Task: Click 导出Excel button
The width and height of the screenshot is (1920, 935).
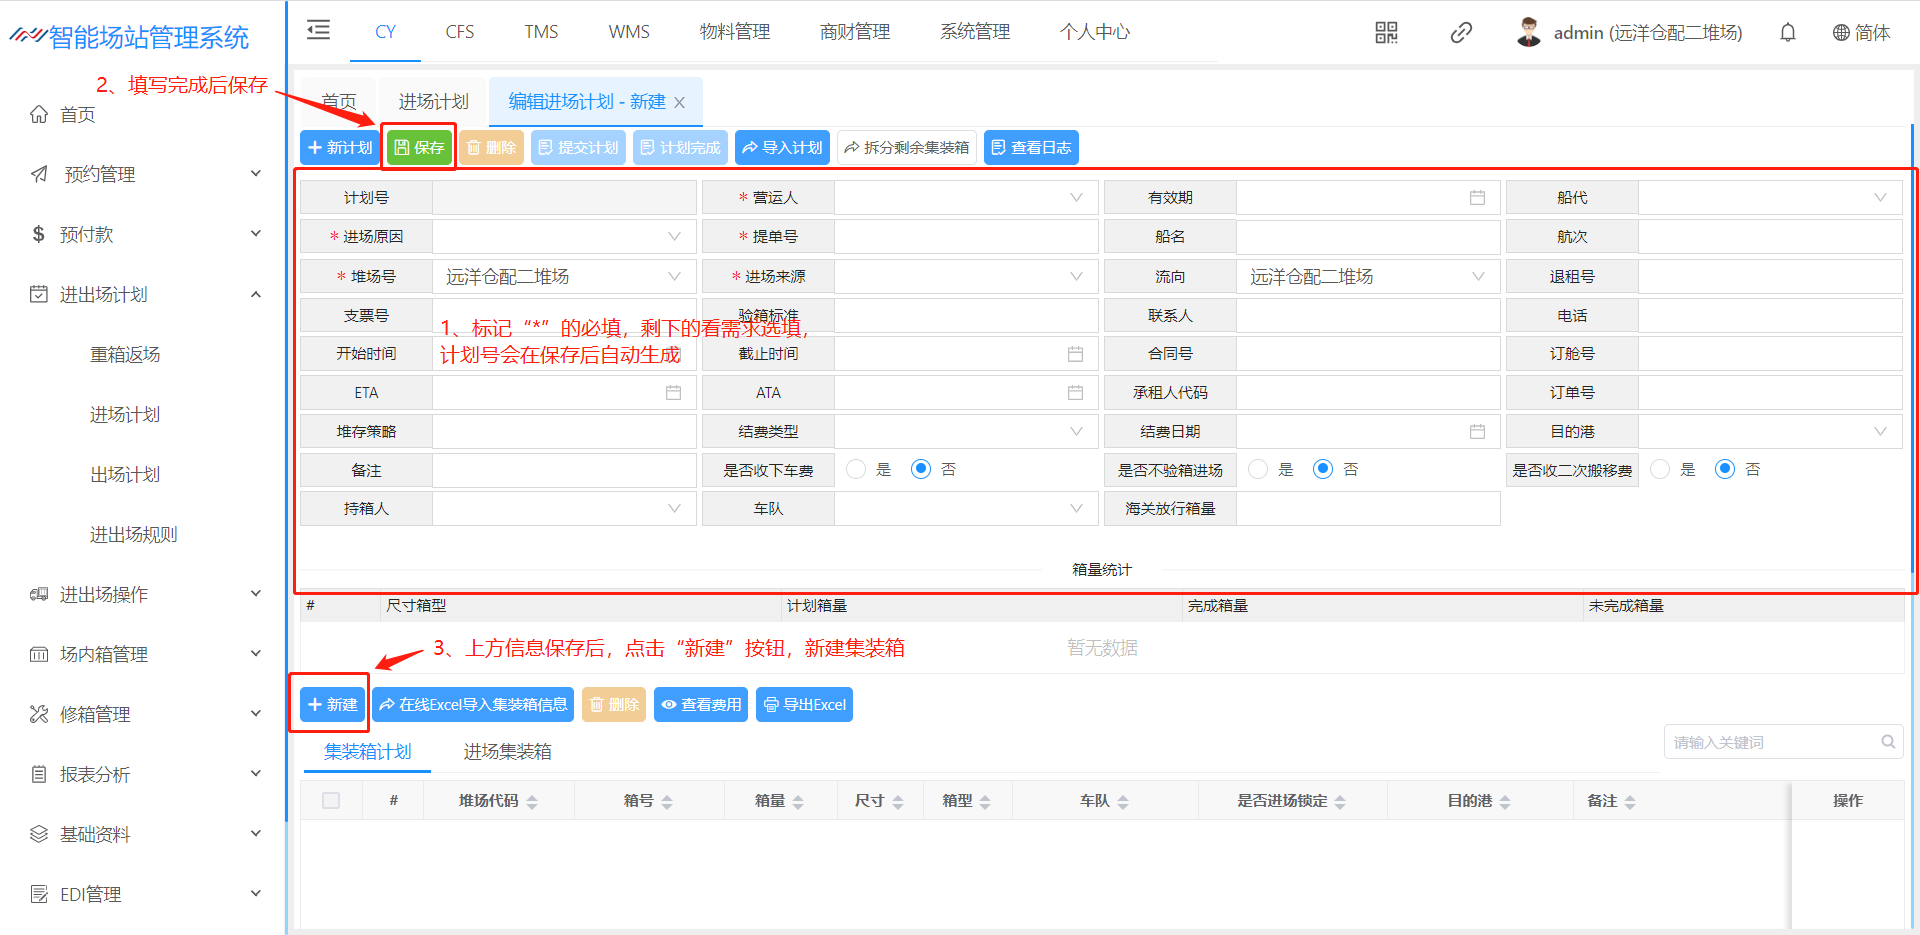Action: pyautogui.click(x=804, y=705)
